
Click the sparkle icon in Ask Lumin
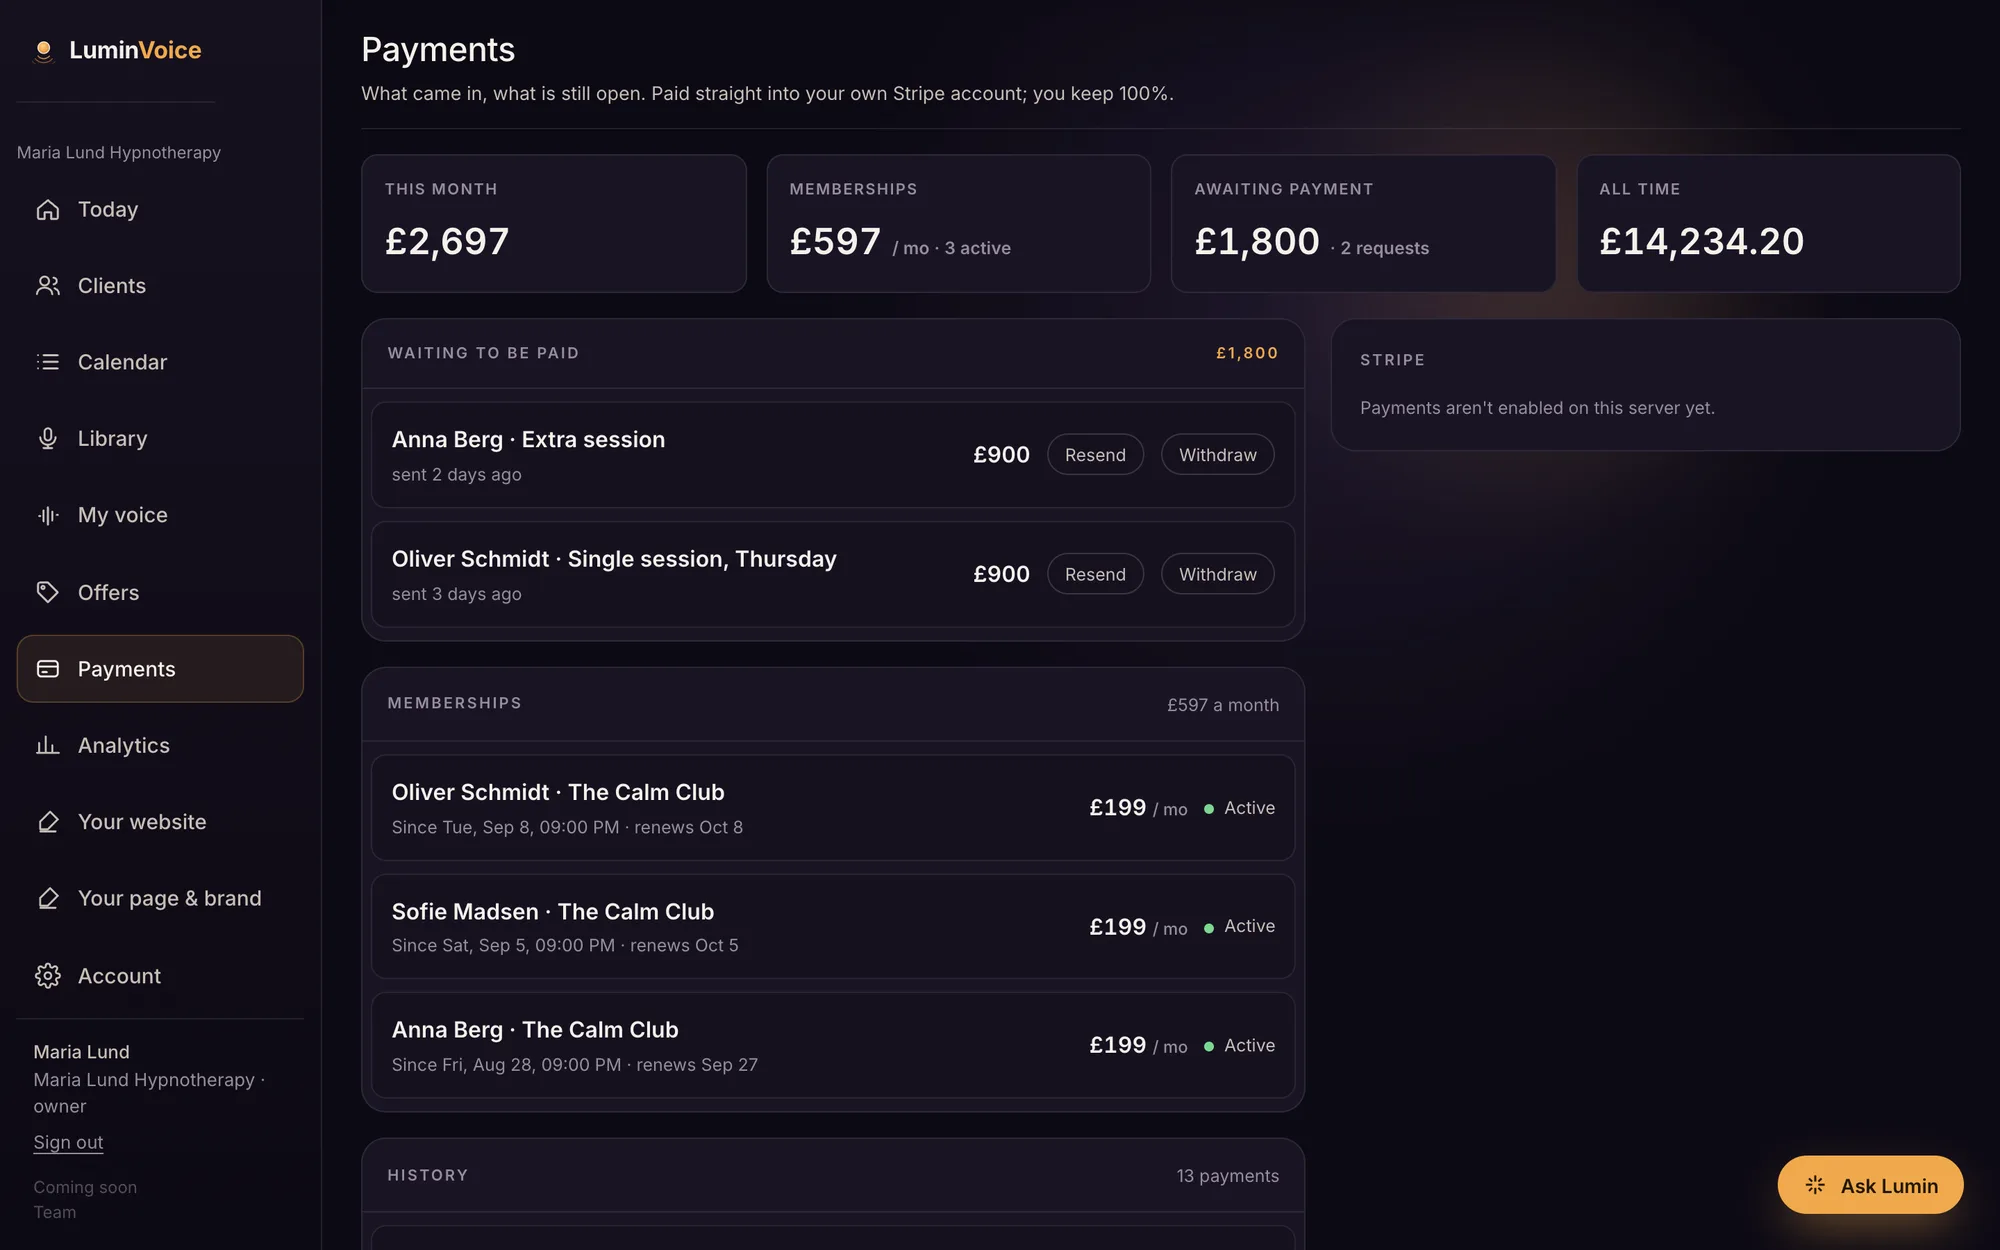pos(1815,1186)
